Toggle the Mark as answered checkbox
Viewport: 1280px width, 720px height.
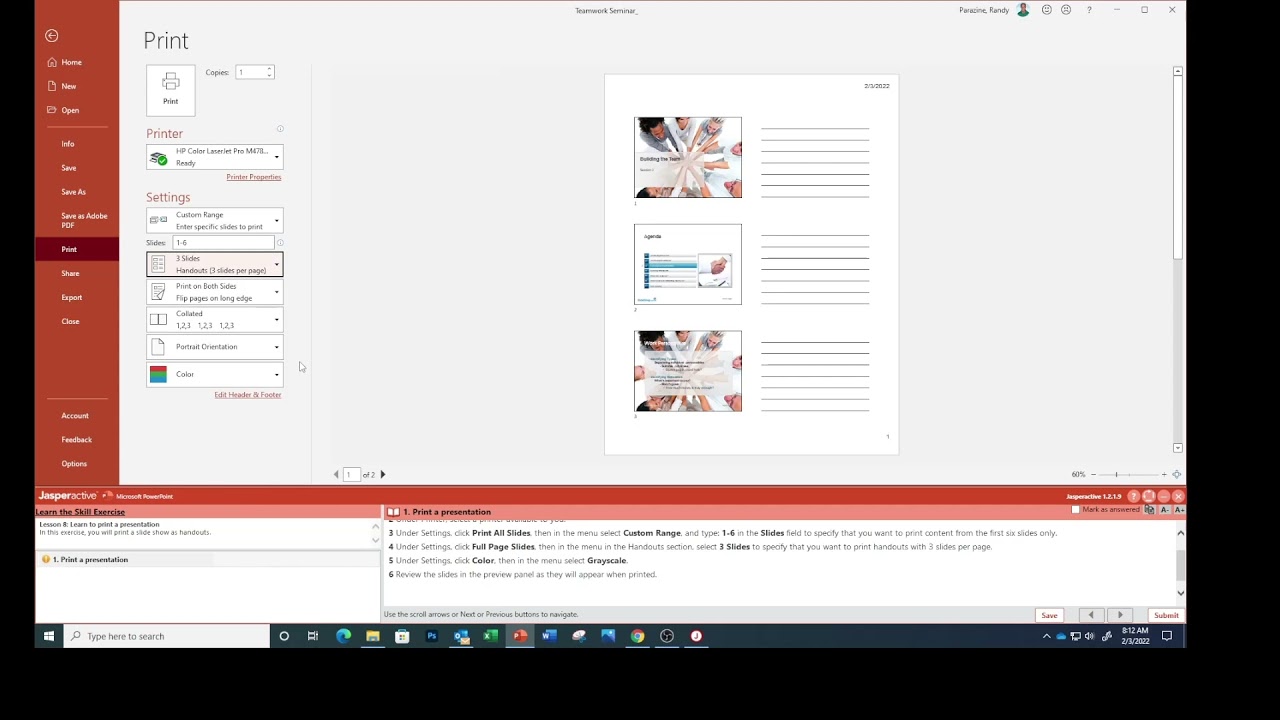(x=1076, y=510)
